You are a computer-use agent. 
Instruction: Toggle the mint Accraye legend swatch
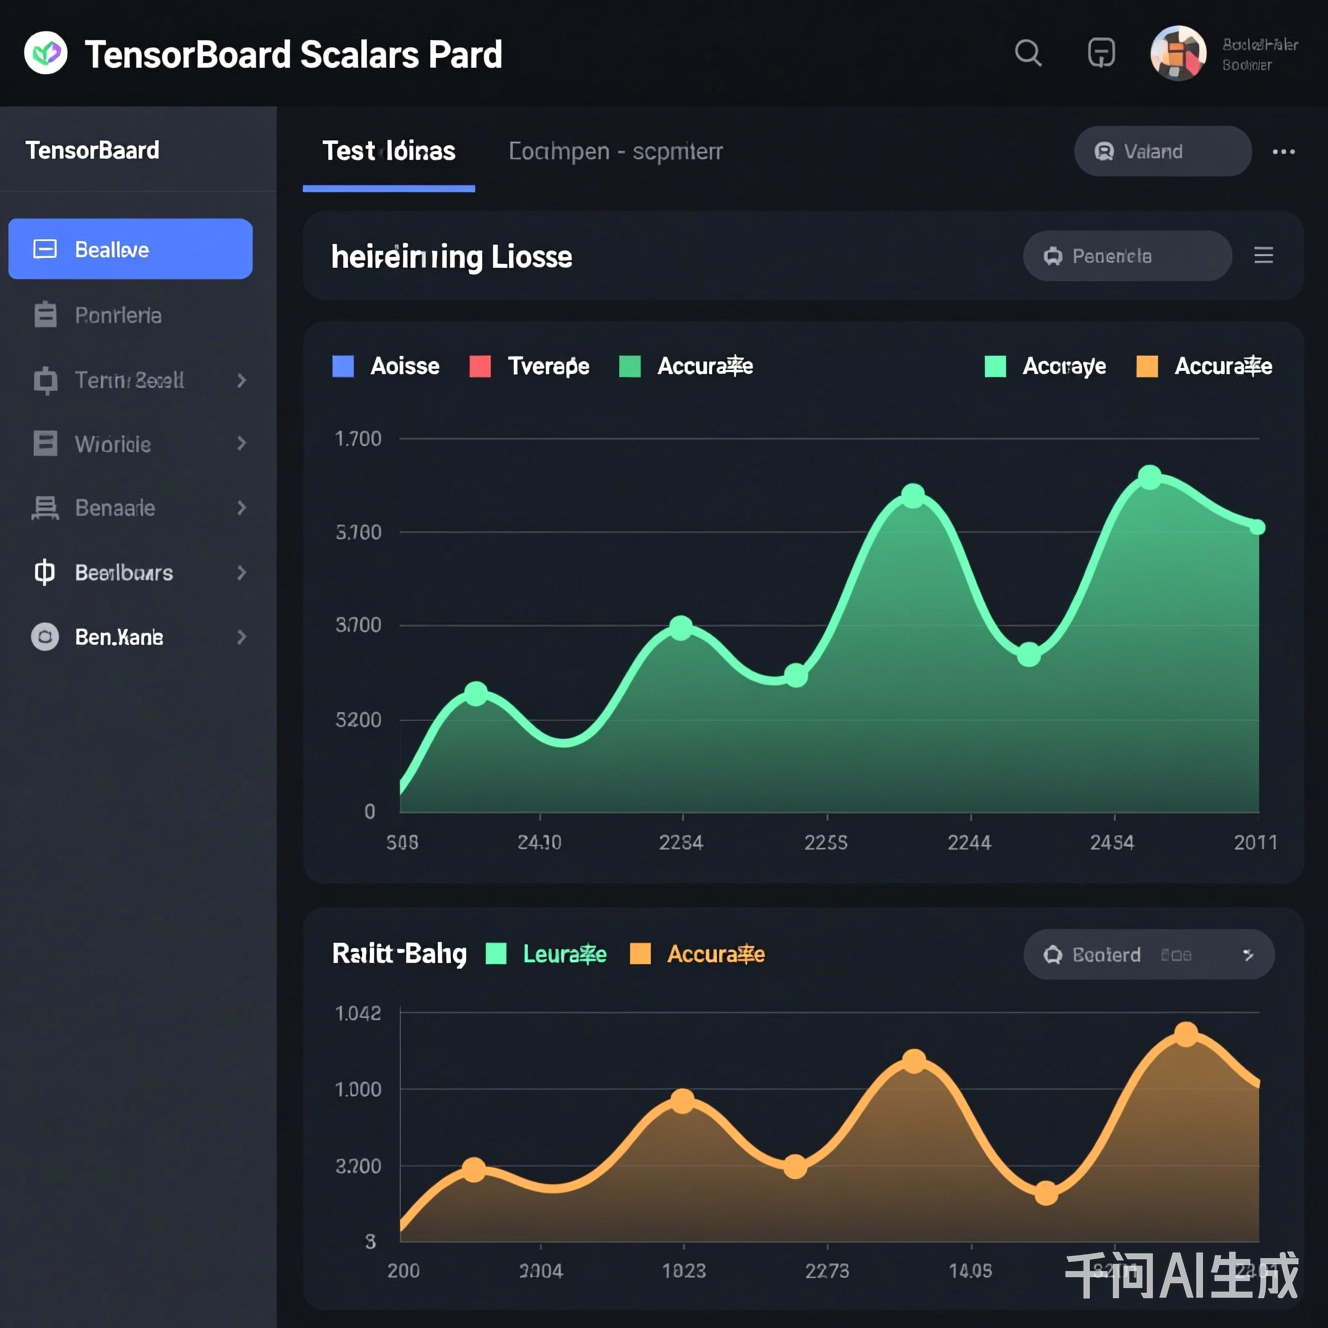tap(995, 366)
